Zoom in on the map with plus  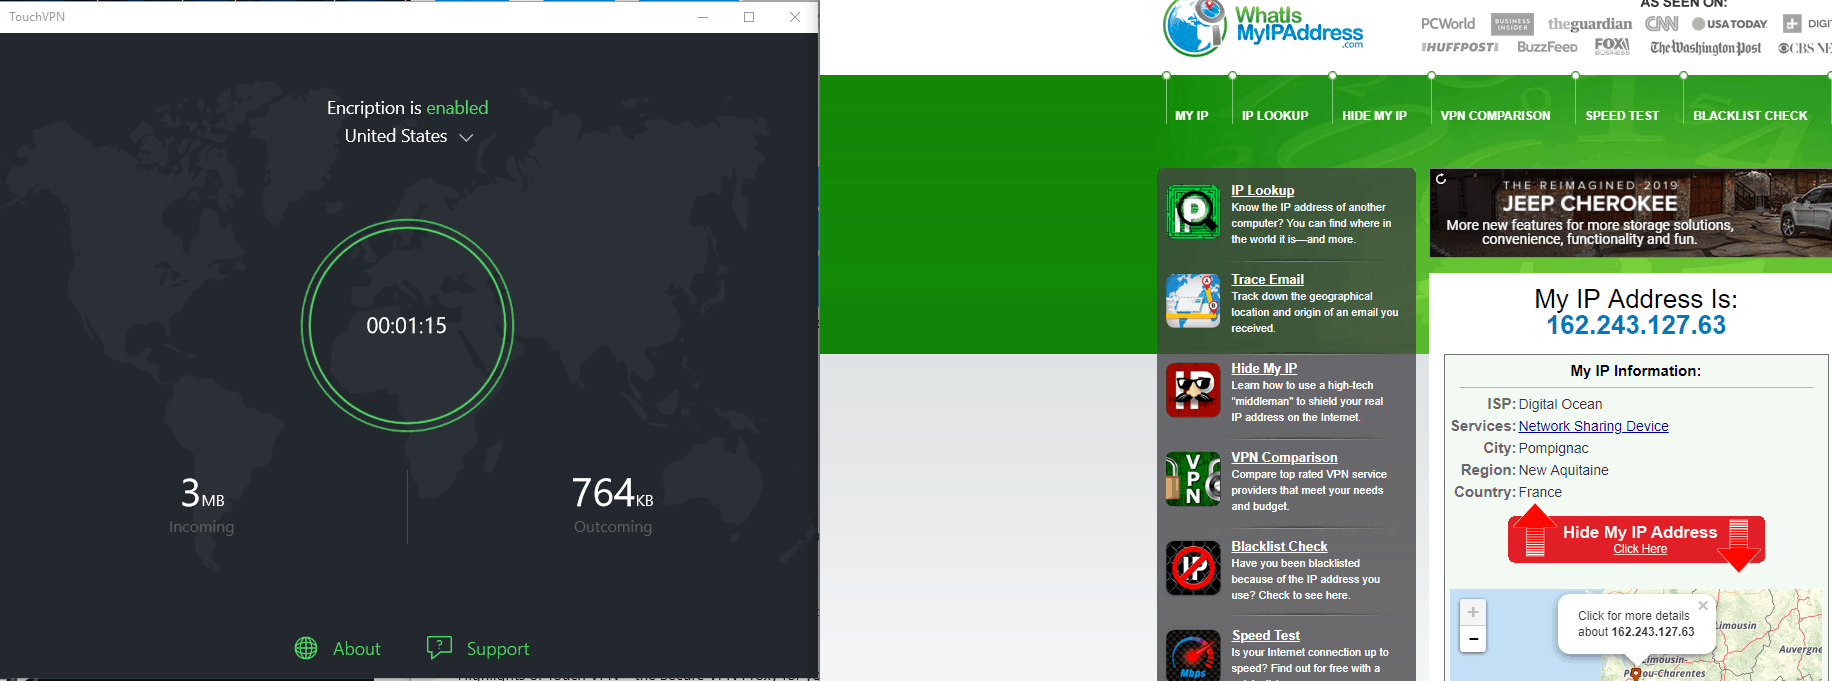coord(1473,612)
